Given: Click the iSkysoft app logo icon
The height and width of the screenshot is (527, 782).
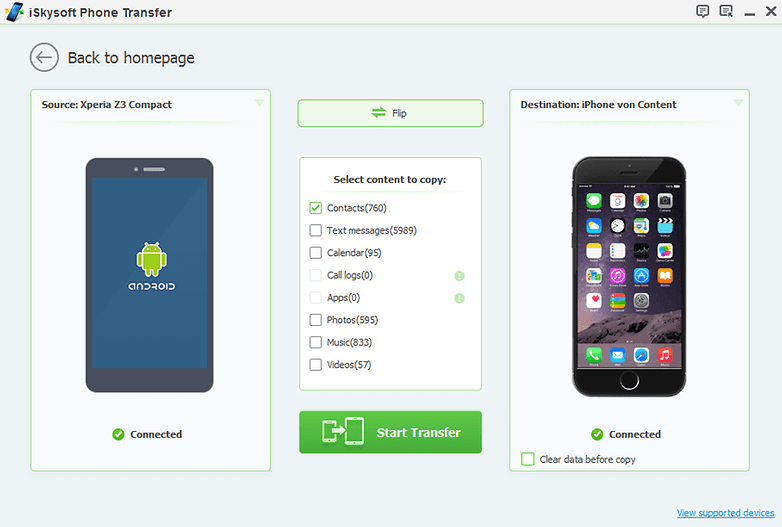Looking at the screenshot, I should pyautogui.click(x=14, y=12).
